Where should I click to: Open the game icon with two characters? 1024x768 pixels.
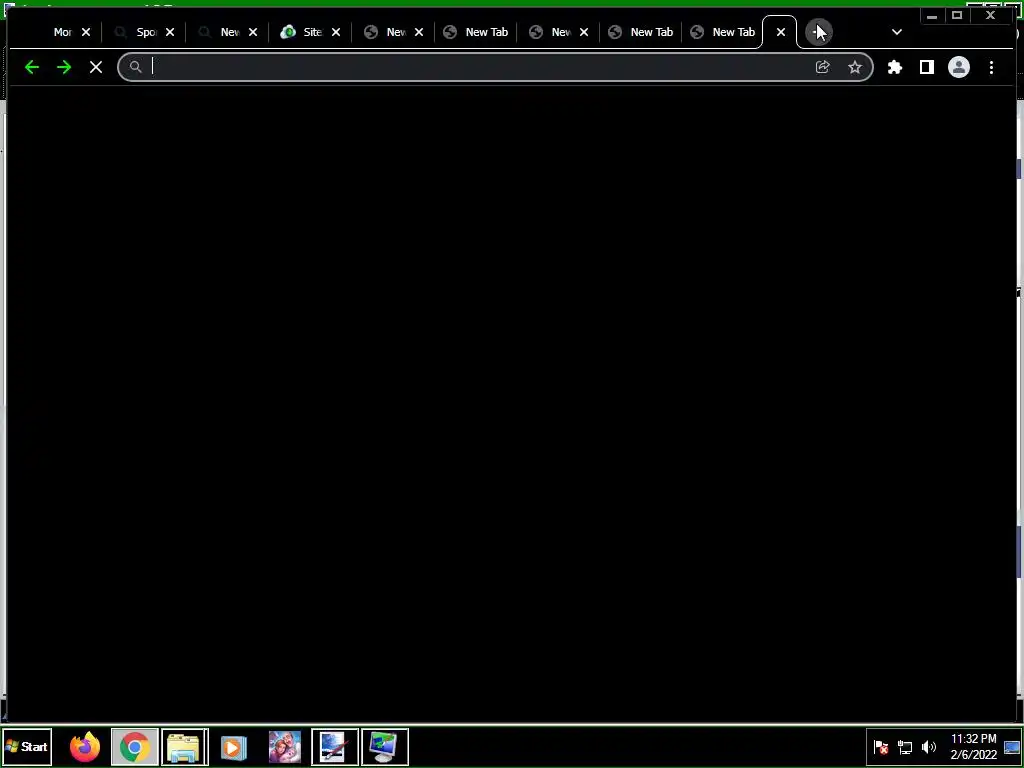click(285, 746)
